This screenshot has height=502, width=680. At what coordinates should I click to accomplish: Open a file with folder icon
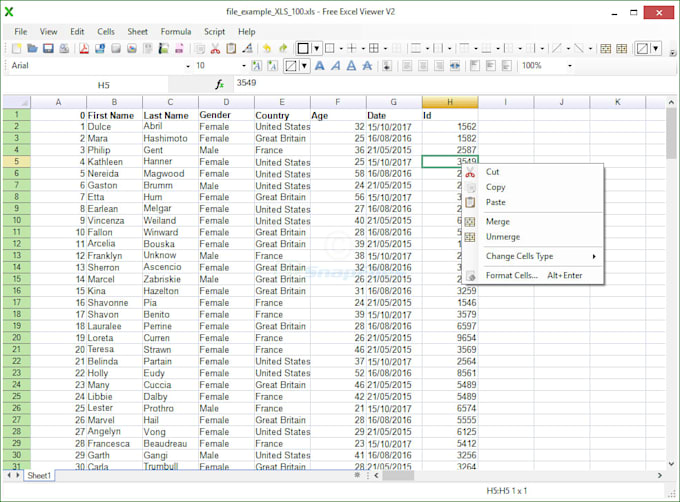[32, 49]
